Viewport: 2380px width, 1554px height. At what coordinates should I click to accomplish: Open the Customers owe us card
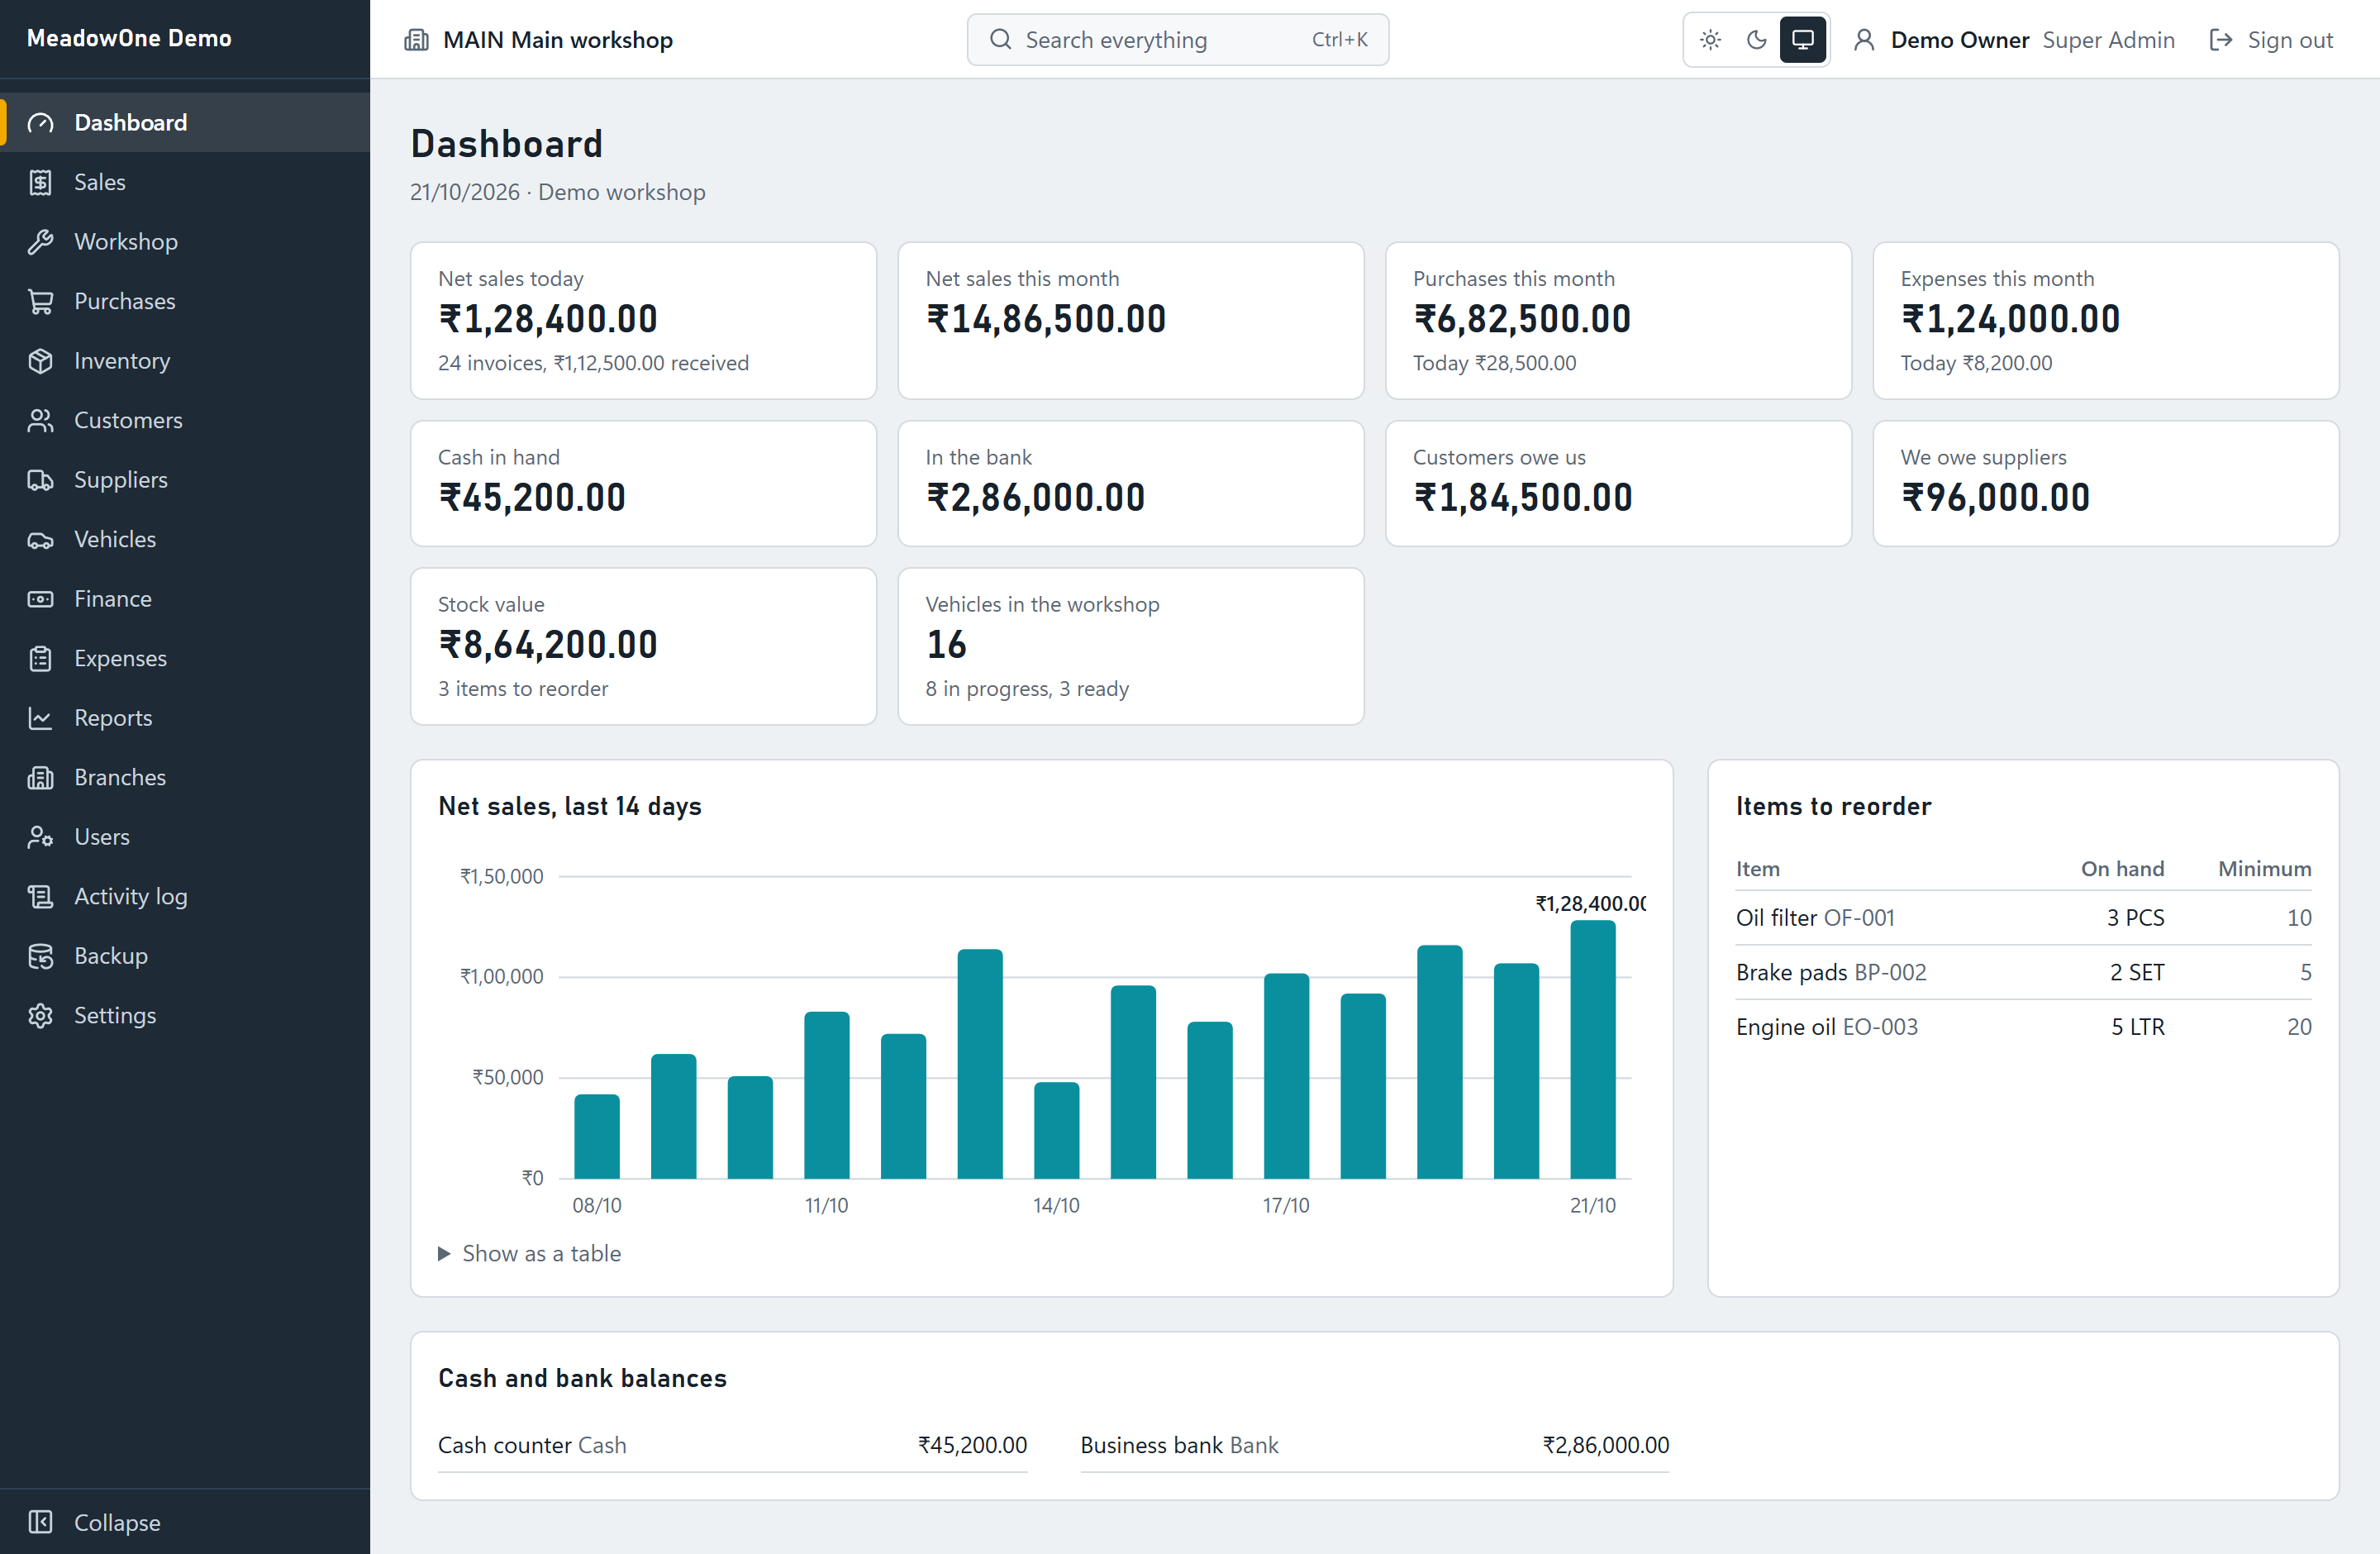tap(1618, 483)
